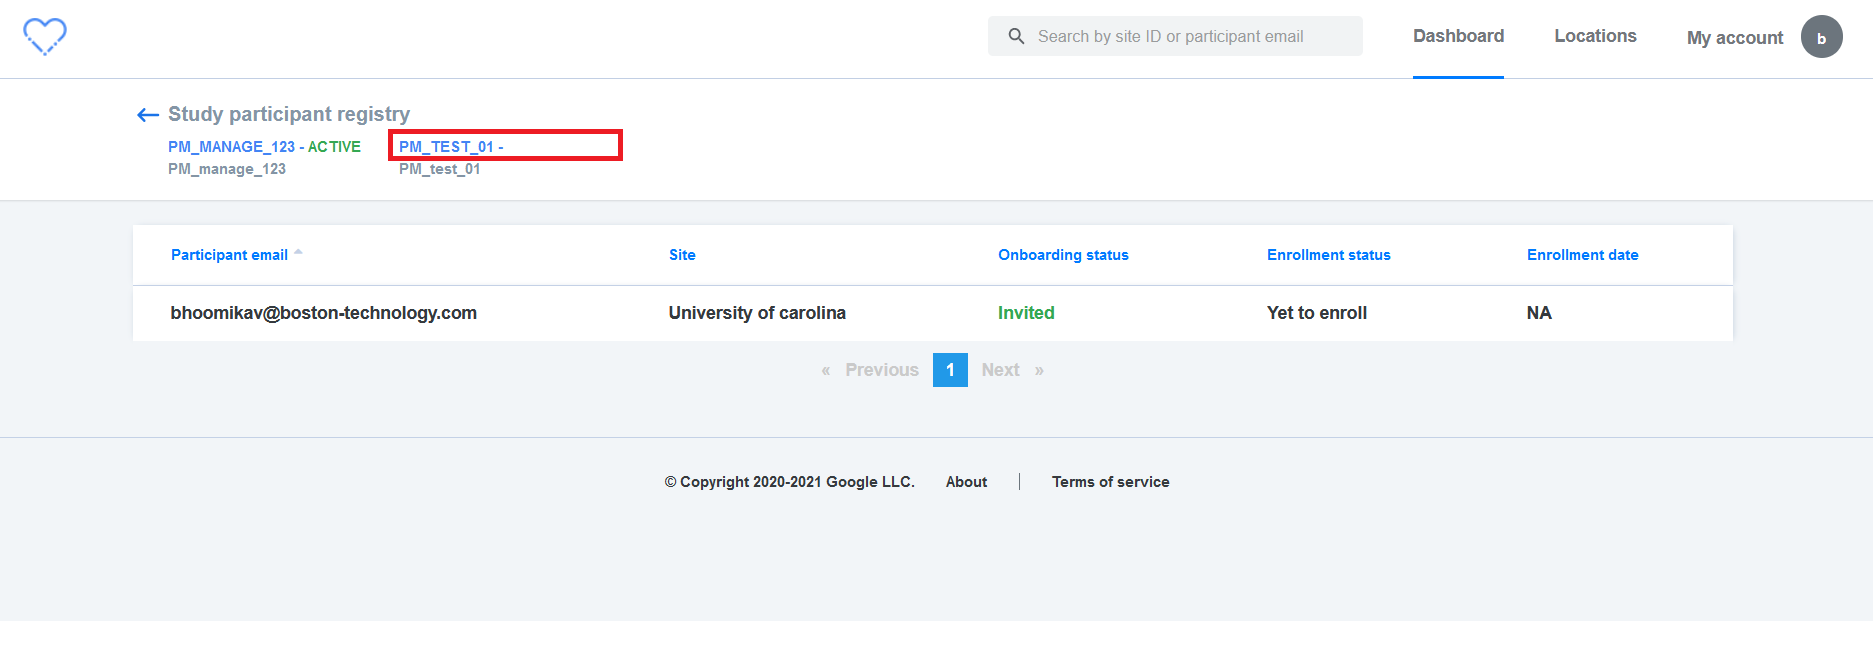This screenshot has width=1873, height=648.
Task: Focus the site ID or email search field
Action: coord(1175,36)
